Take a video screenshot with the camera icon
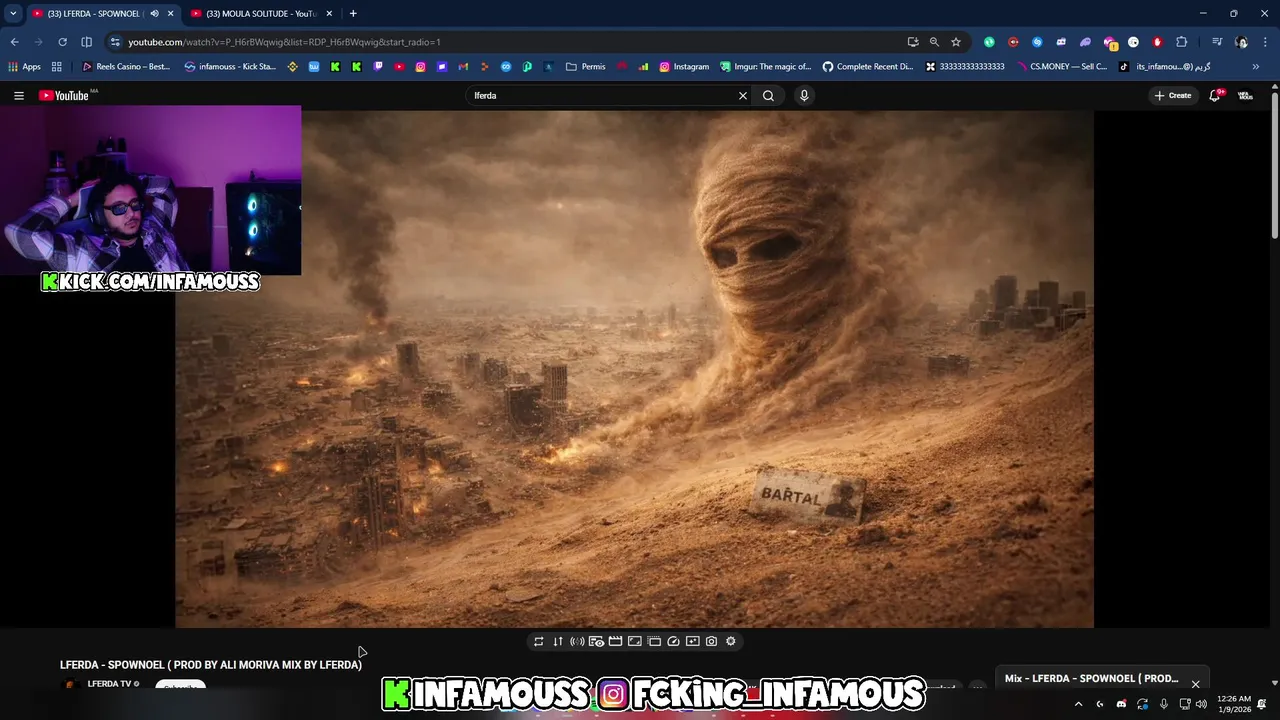This screenshot has height=720, width=1280. click(x=711, y=641)
